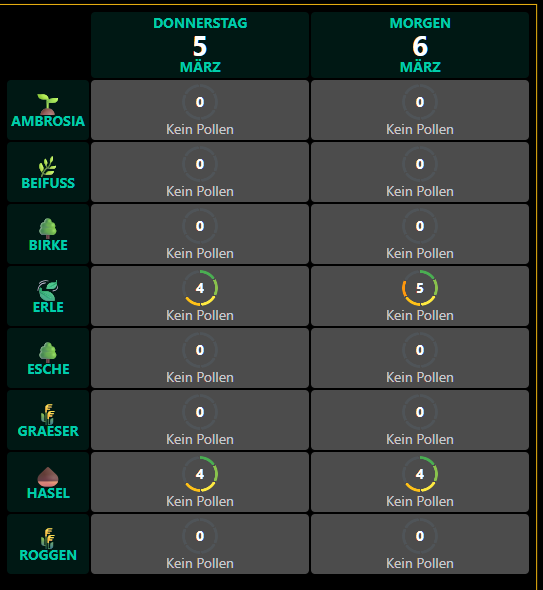
Task: Click Erle gauge showing 4 on Donnerstag
Action: click(x=200, y=288)
